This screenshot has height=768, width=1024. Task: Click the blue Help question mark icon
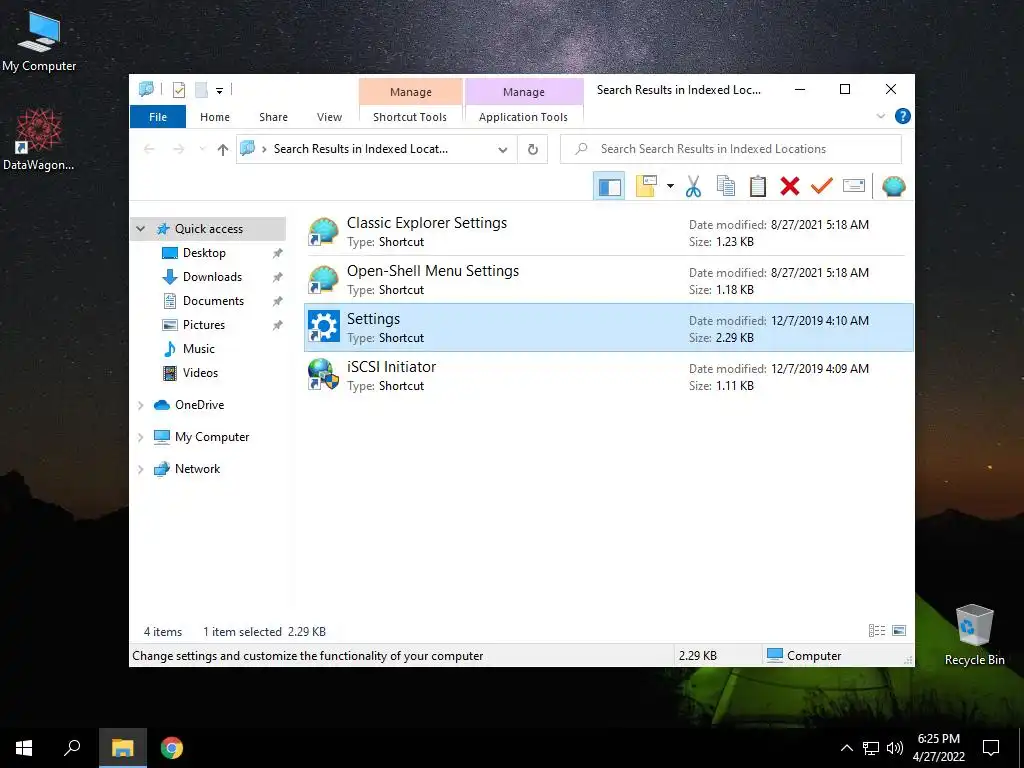coord(903,116)
